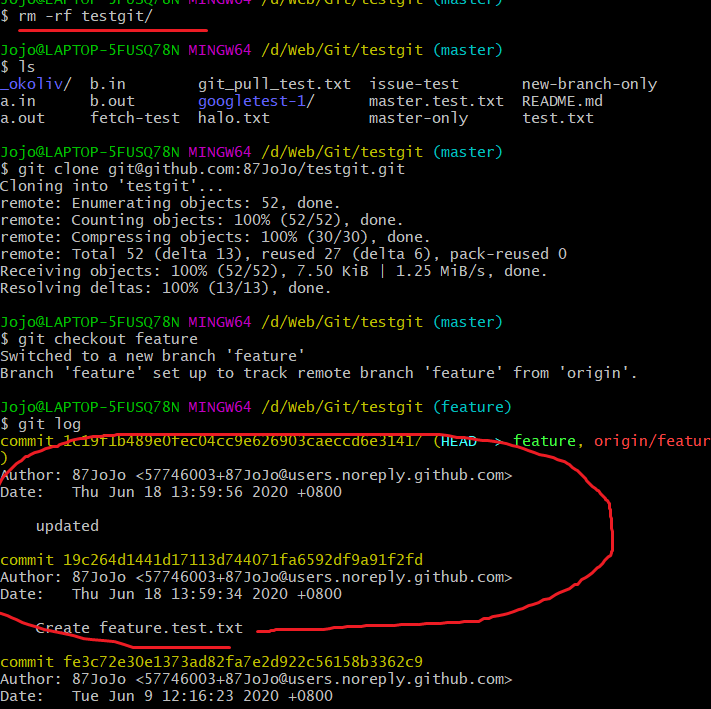Click the 'git checkout feature' command
Image resolution: width=711 pixels, height=709 pixels.
pyautogui.click(x=108, y=339)
